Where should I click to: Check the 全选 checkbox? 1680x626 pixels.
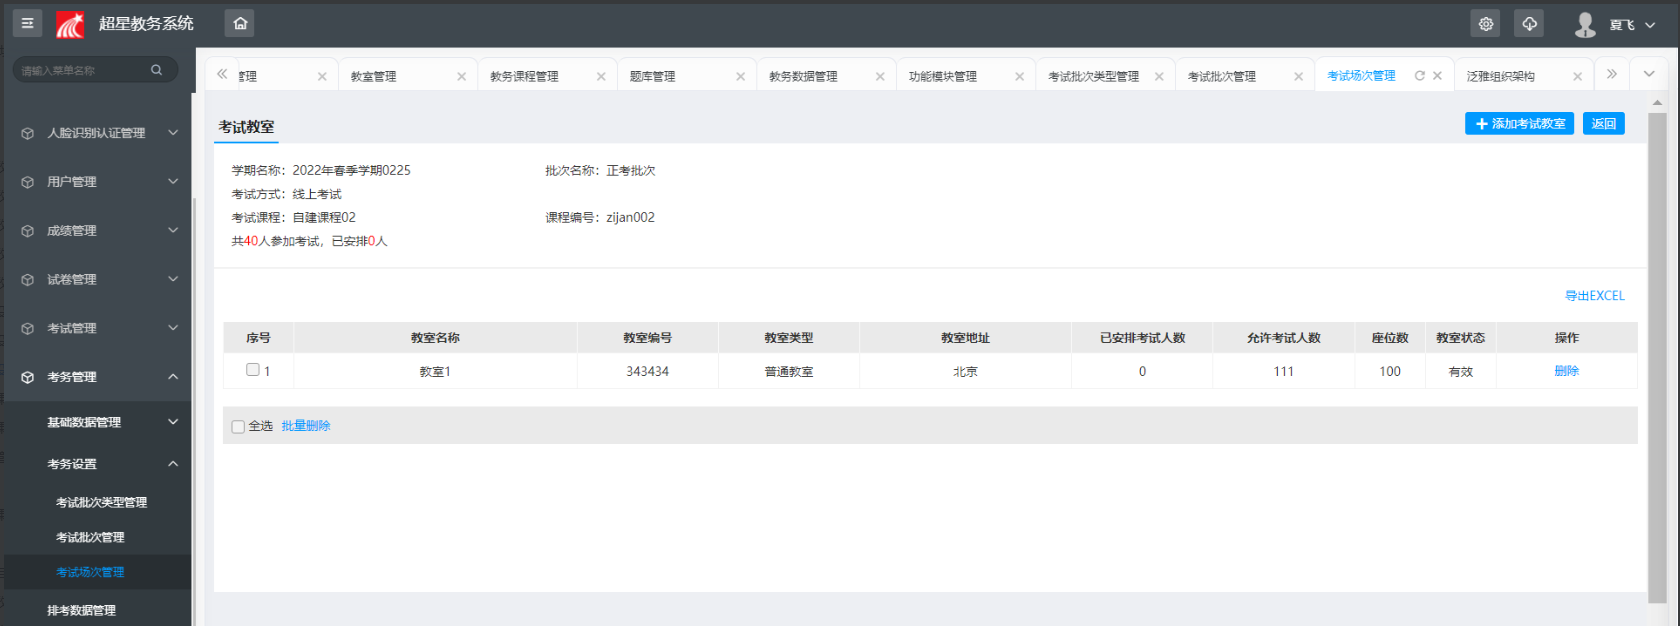pyautogui.click(x=238, y=427)
